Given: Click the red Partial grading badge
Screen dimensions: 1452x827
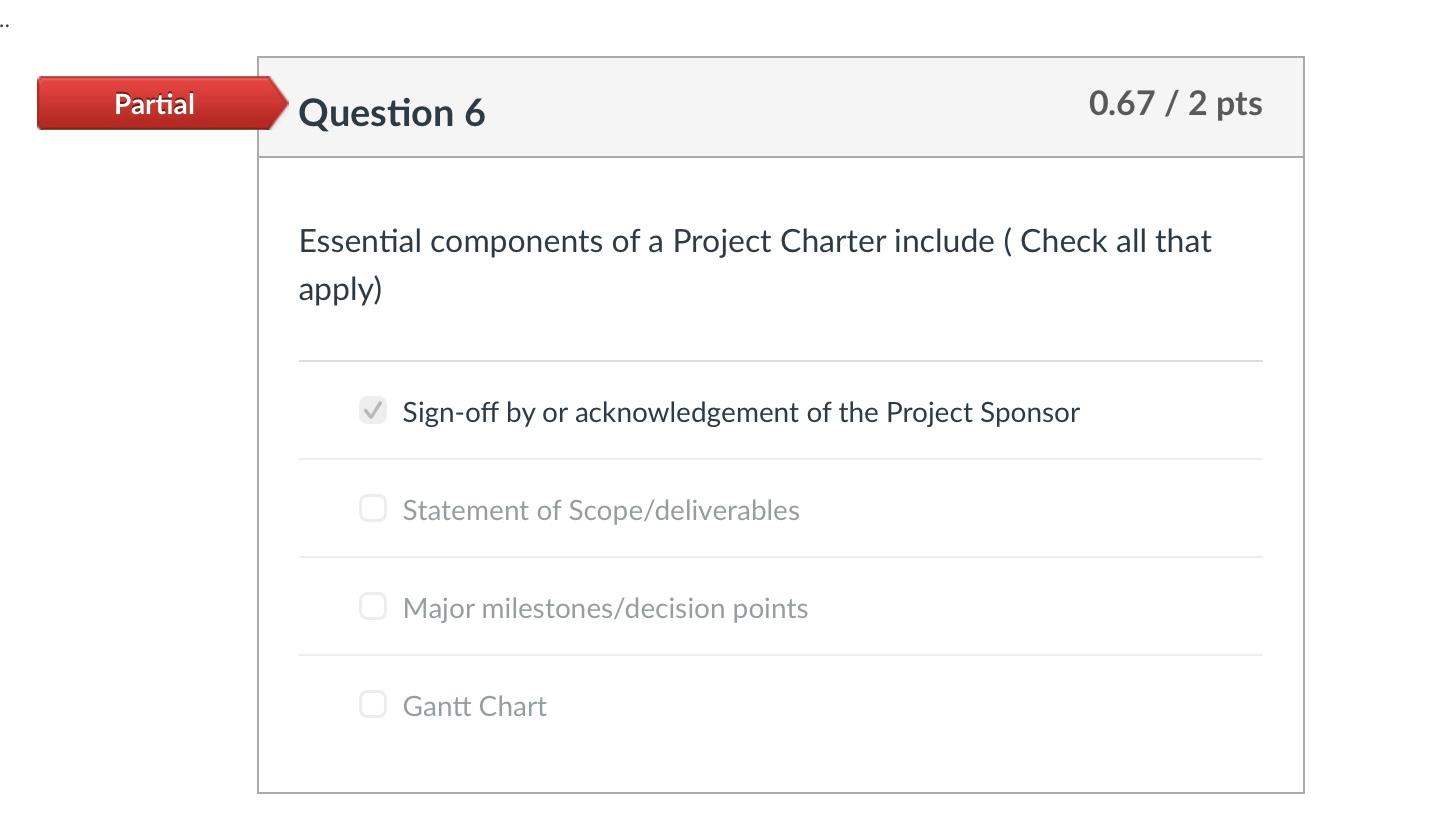Looking at the screenshot, I should point(155,103).
